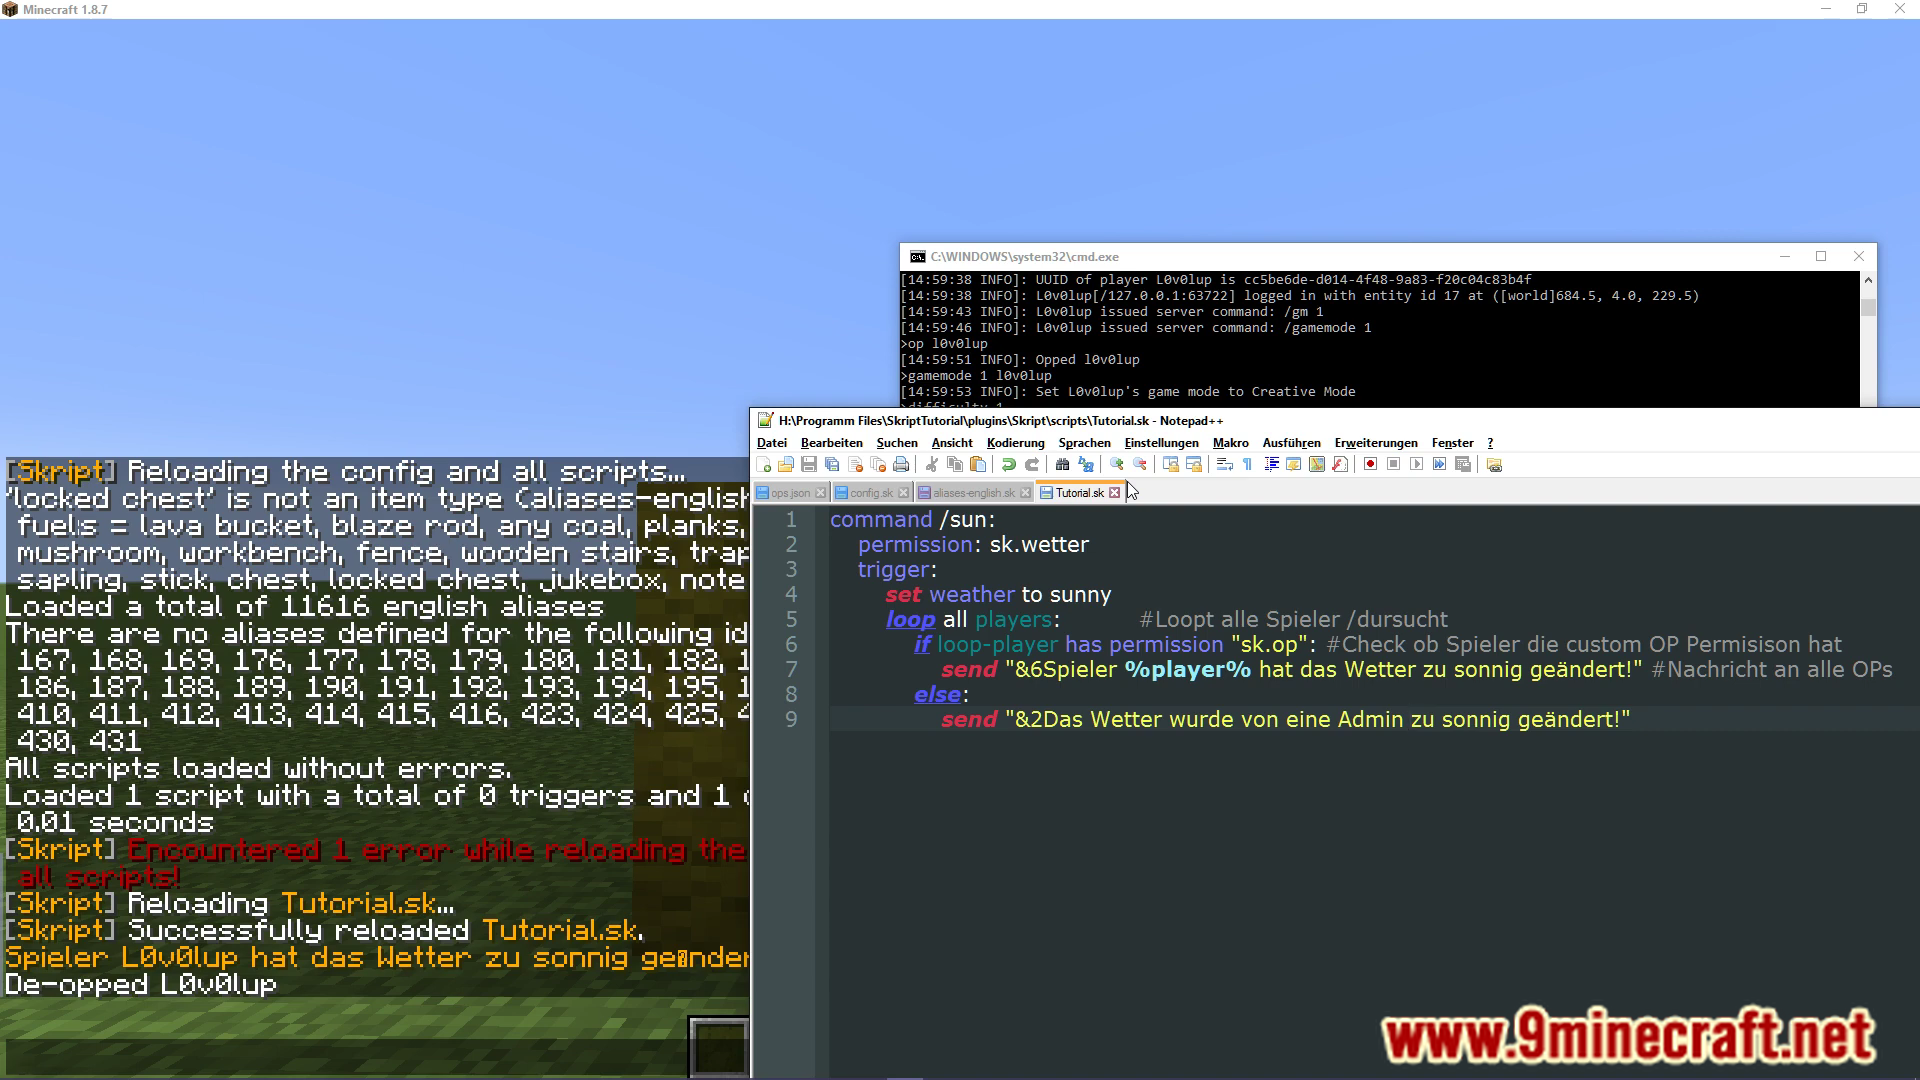The image size is (1920, 1080).
Task: Click Open file icon in Notepad++
Action: coord(786,464)
